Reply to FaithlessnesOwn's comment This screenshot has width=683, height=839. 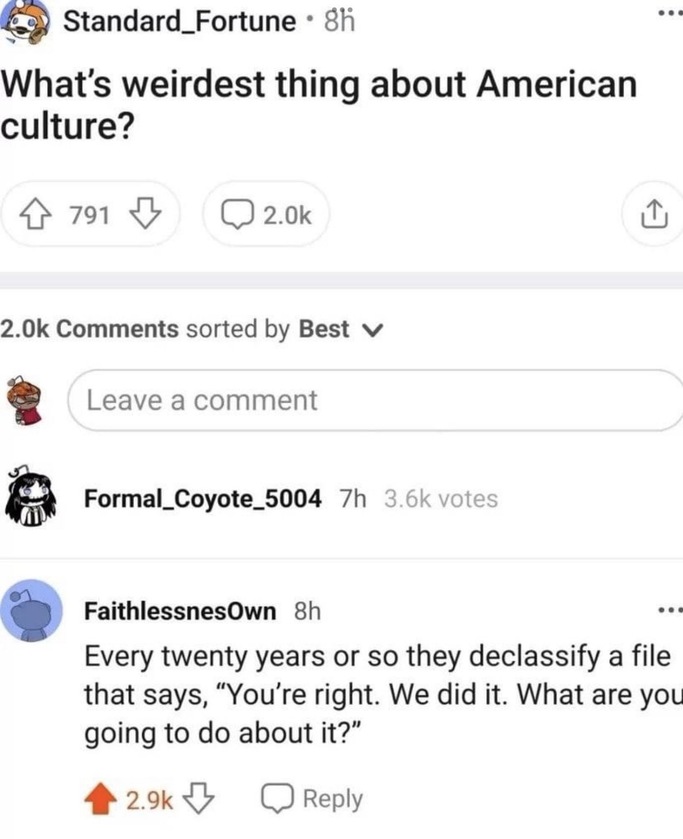tap(312, 799)
